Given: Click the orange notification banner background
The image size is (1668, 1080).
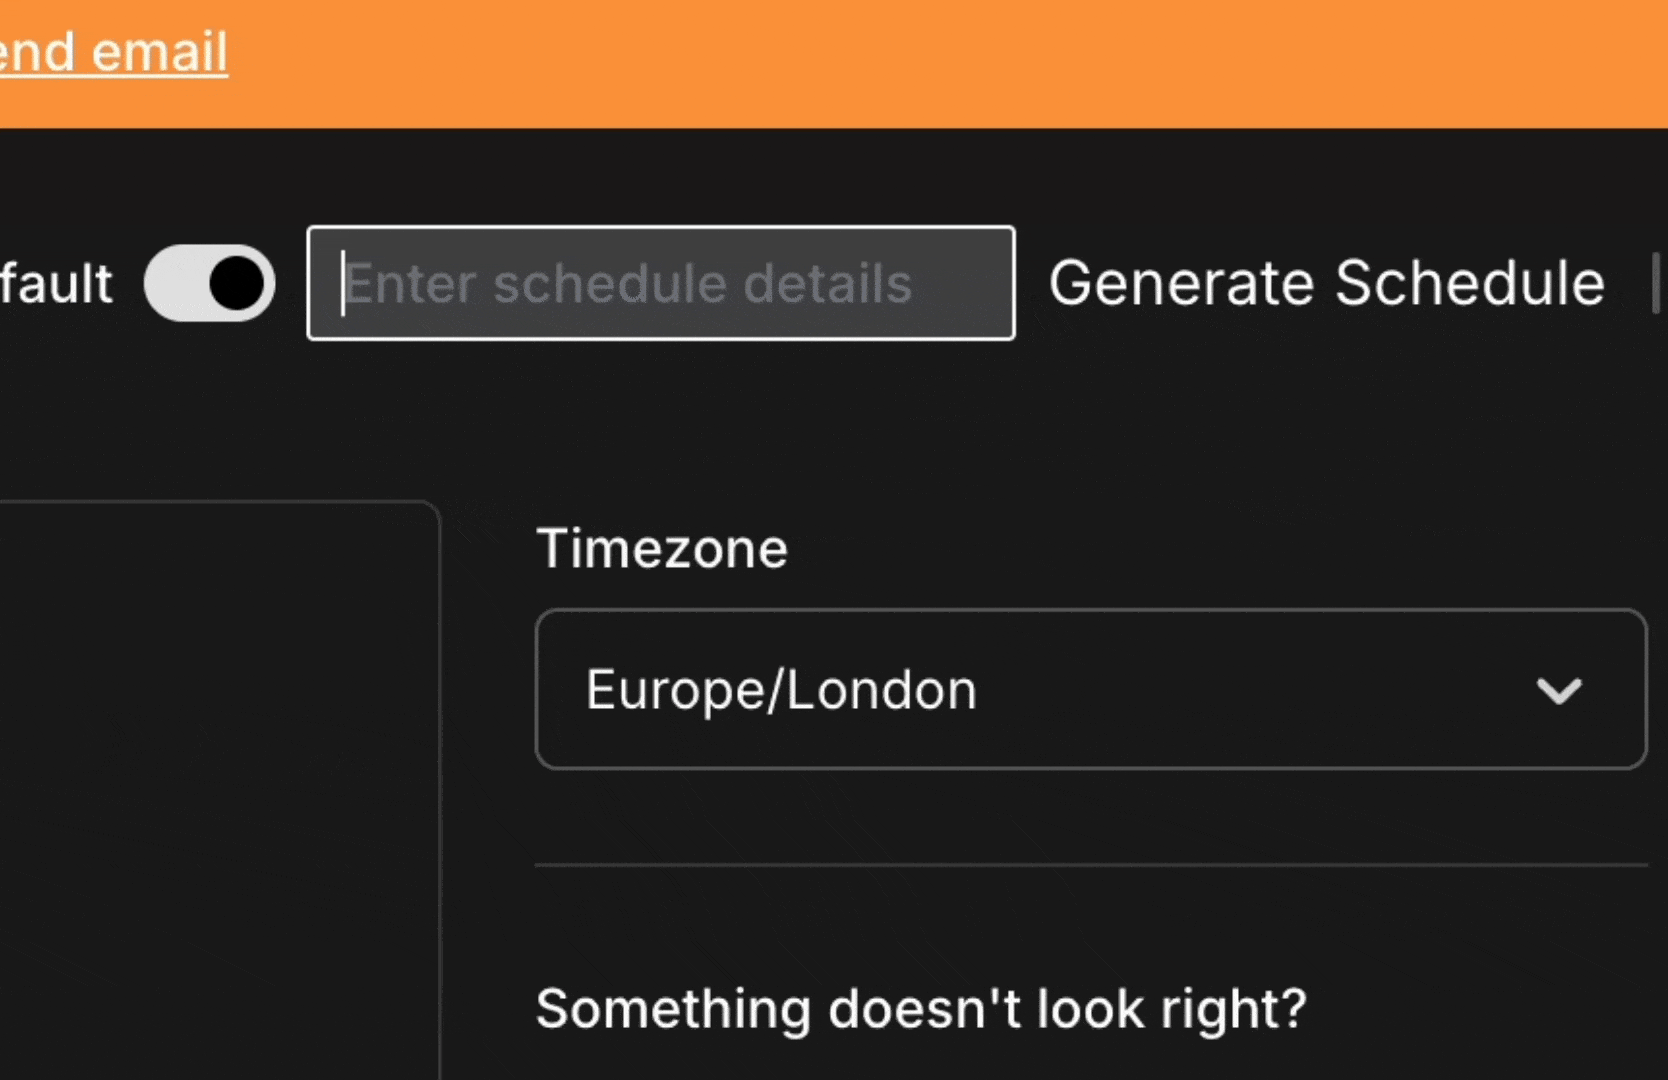Looking at the screenshot, I should tap(900, 62).
